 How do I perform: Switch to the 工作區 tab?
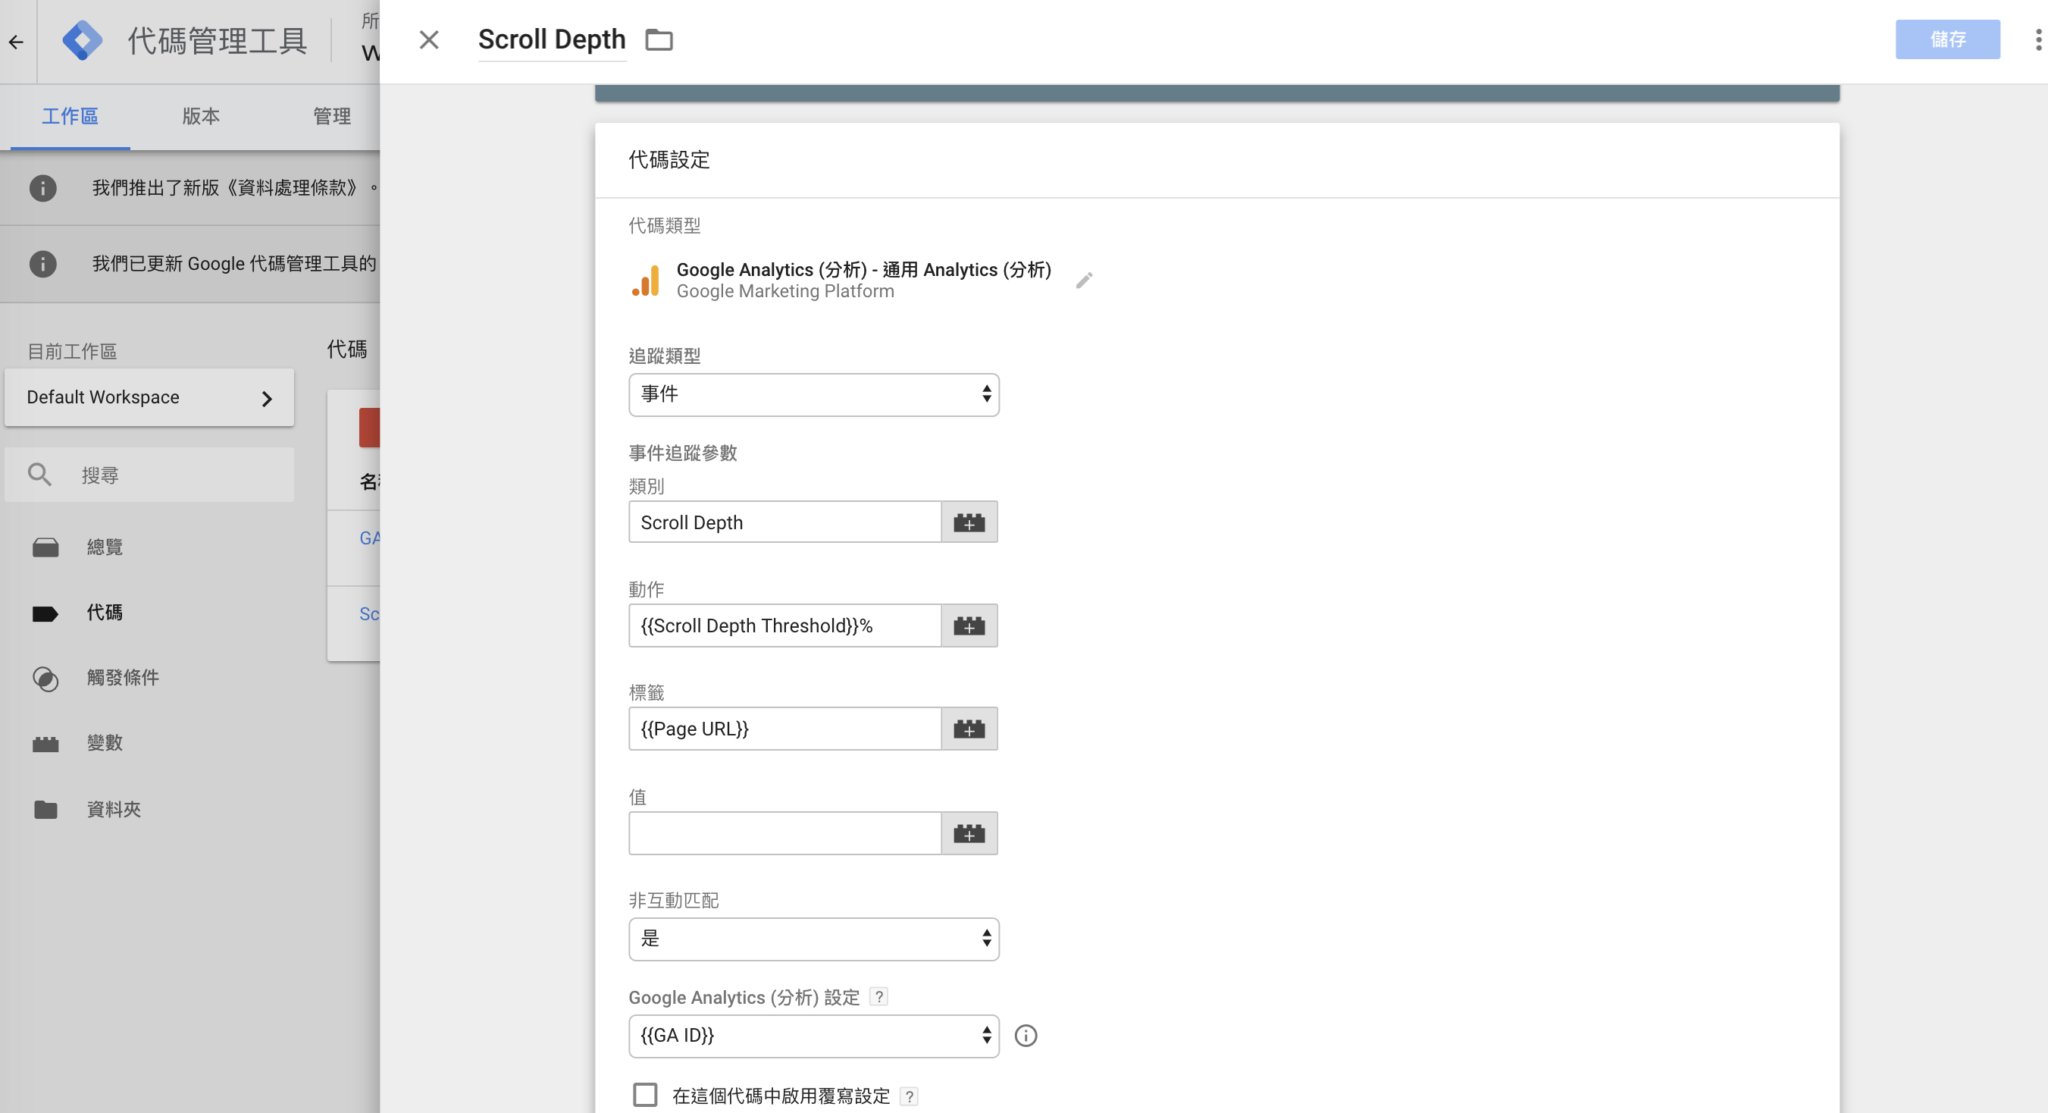70,116
